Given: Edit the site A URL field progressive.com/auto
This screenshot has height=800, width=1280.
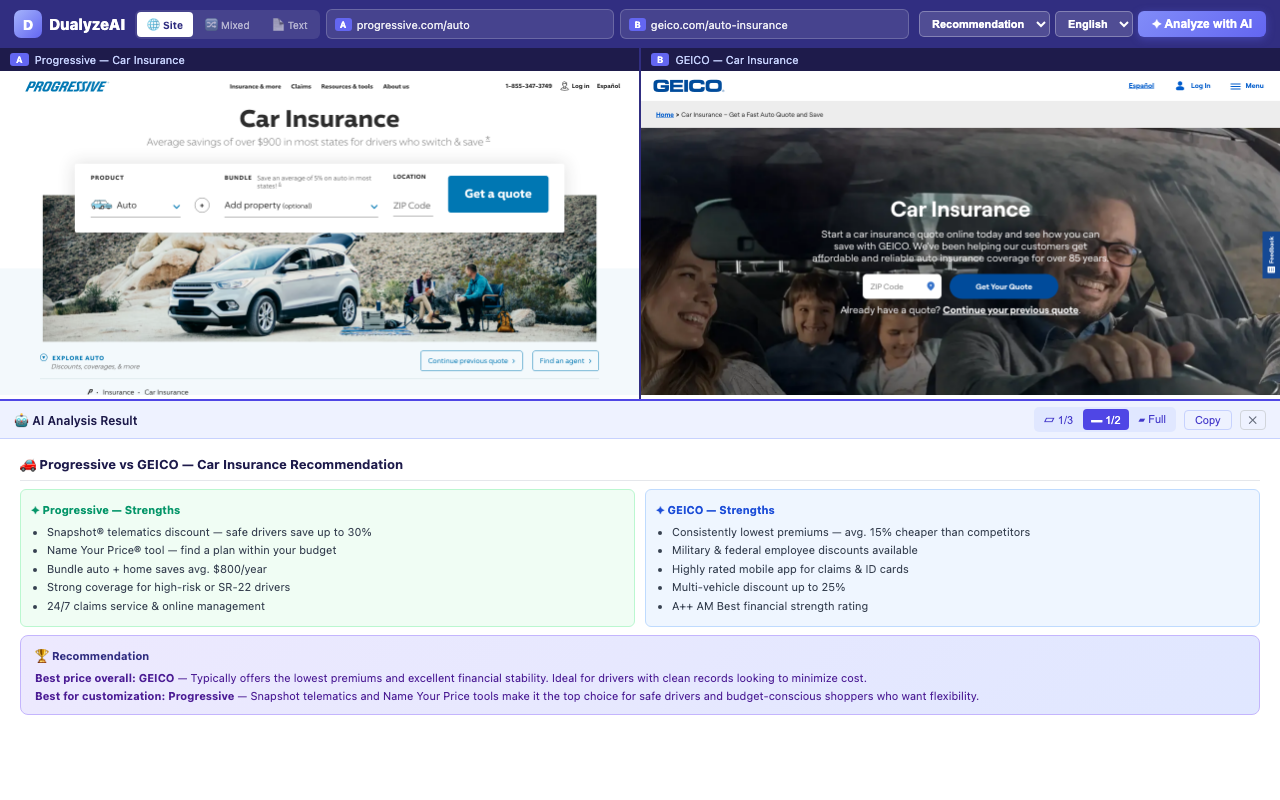Looking at the screenshot, I should pos(470,24).
